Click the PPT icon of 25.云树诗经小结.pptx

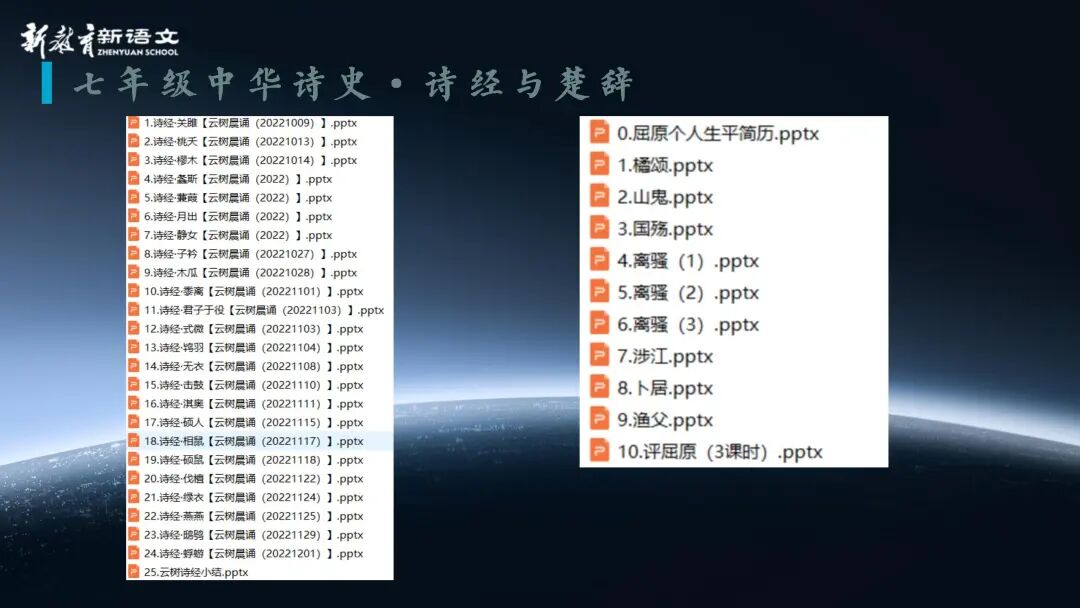[x=134, y=572]
